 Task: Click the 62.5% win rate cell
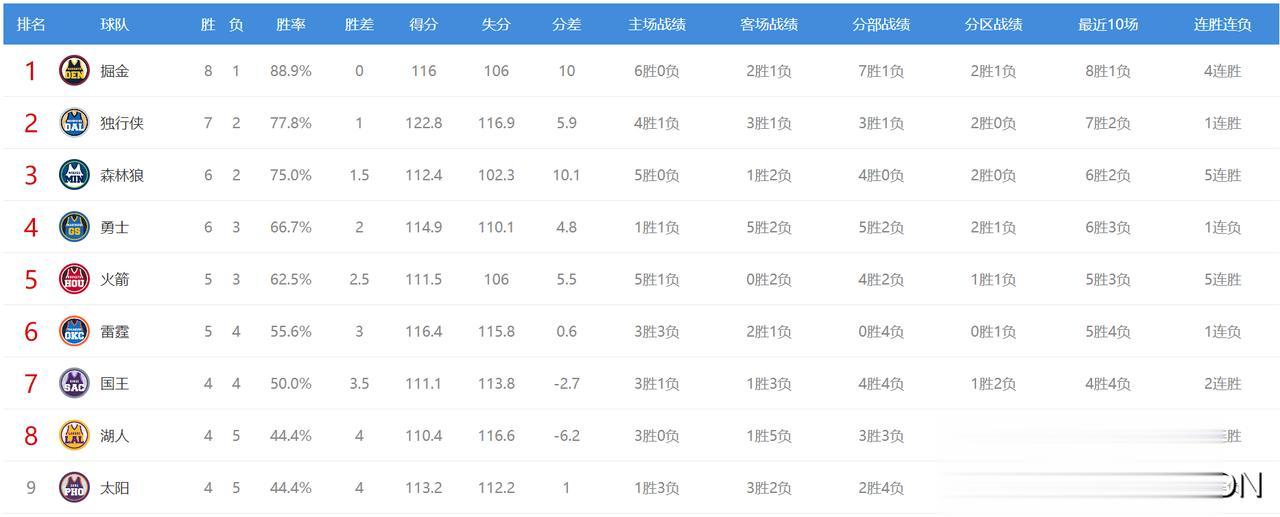[x=291, y=279]
